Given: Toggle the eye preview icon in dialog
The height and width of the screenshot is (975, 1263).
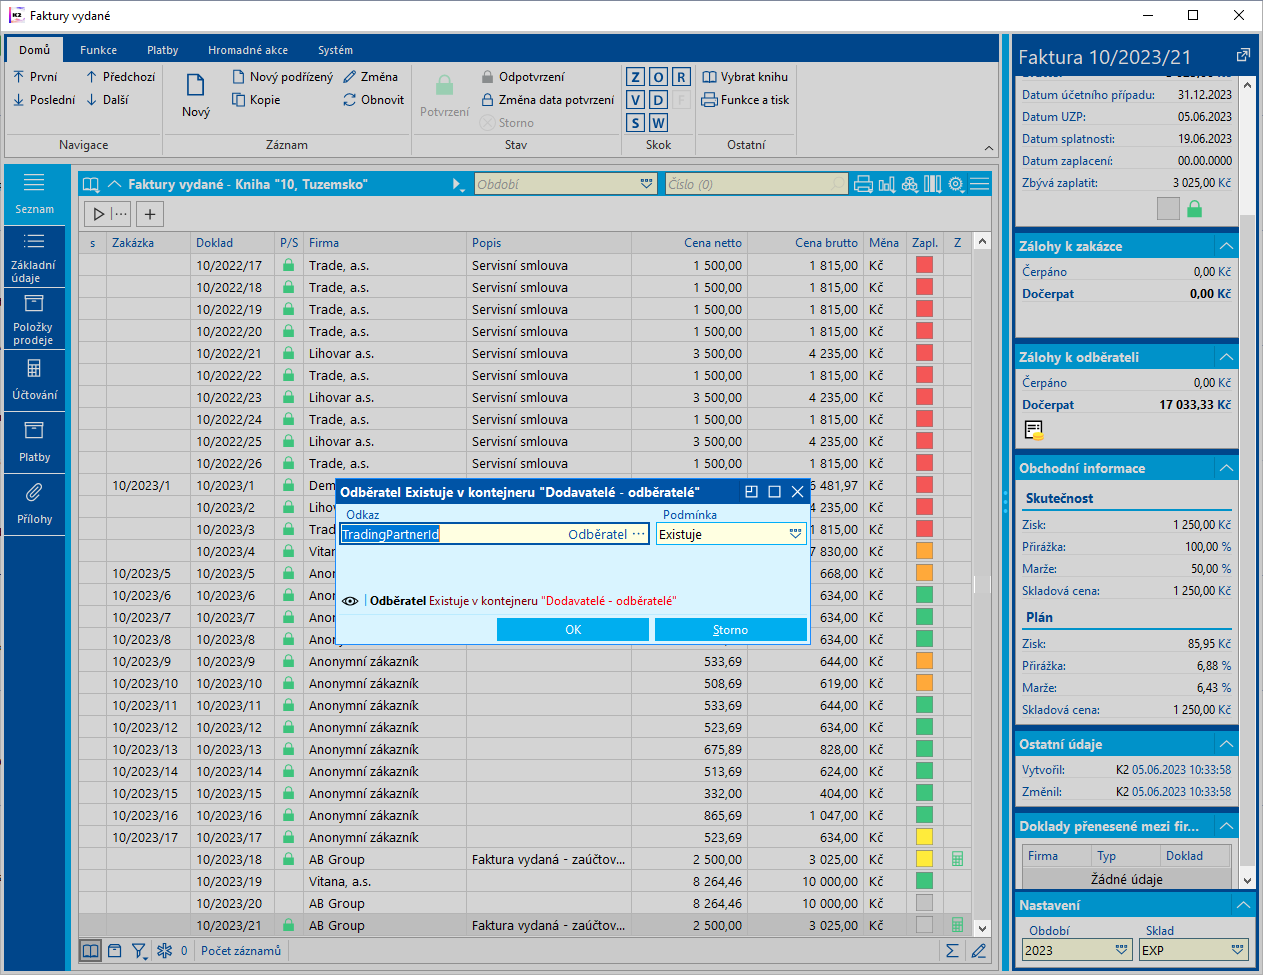Looking at the screenshot, I should pyautogui.click(x=350, y=601).
